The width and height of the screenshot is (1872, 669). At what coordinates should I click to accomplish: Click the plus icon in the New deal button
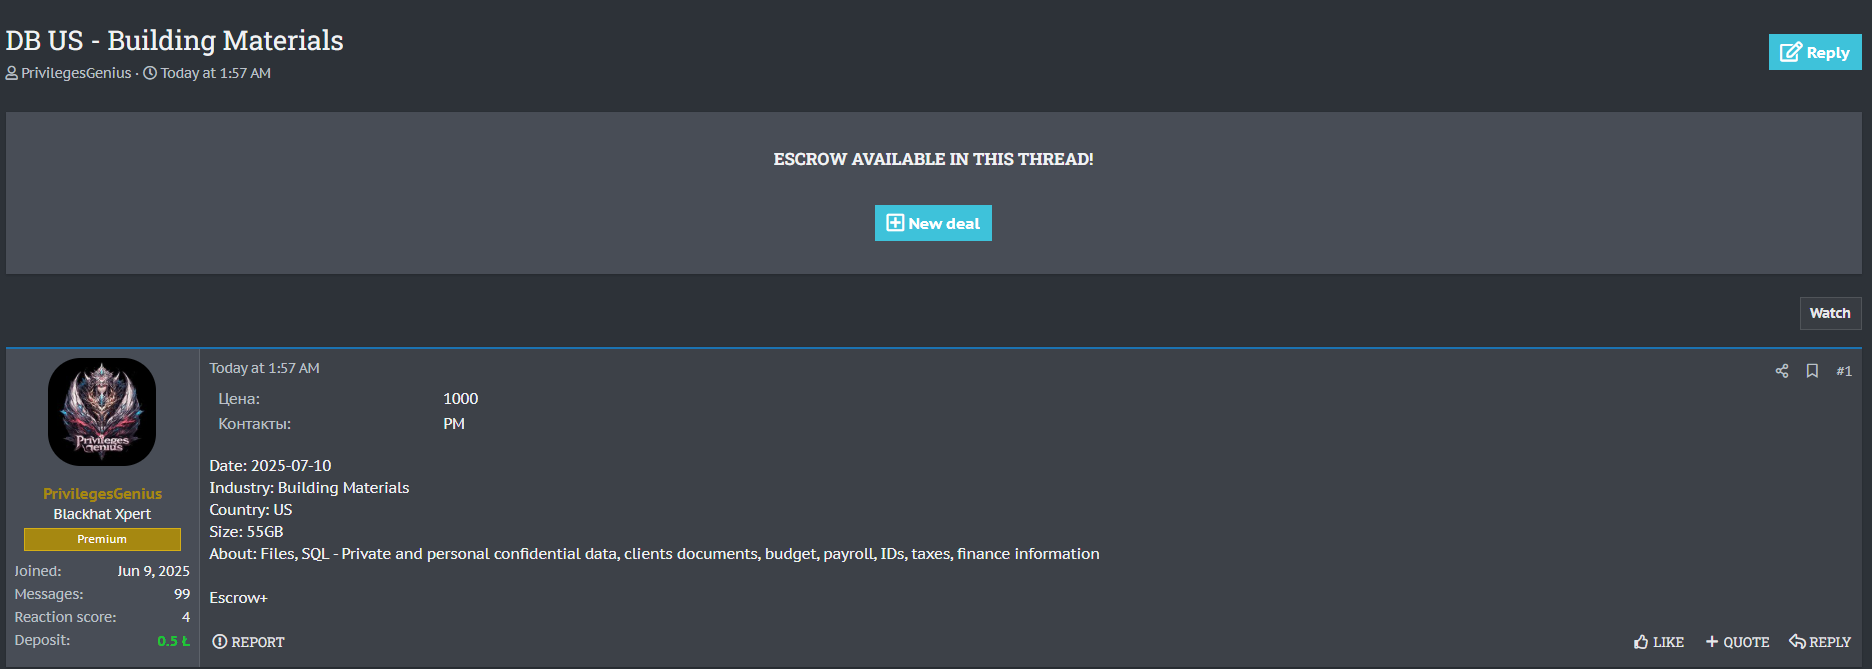895,223
